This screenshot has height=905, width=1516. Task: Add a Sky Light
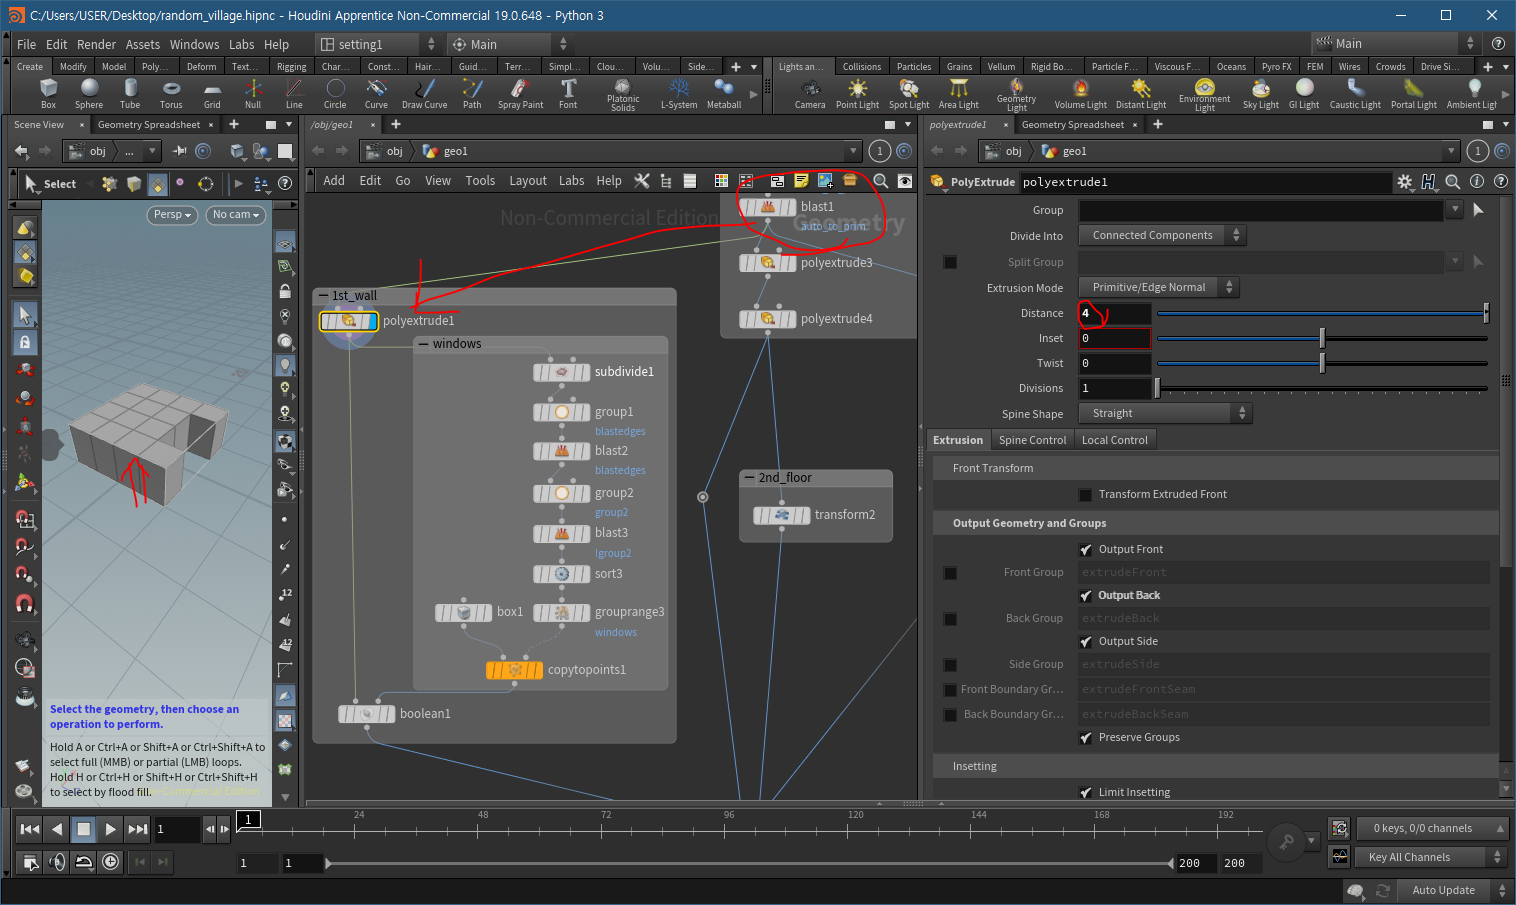click(1260, 93)
